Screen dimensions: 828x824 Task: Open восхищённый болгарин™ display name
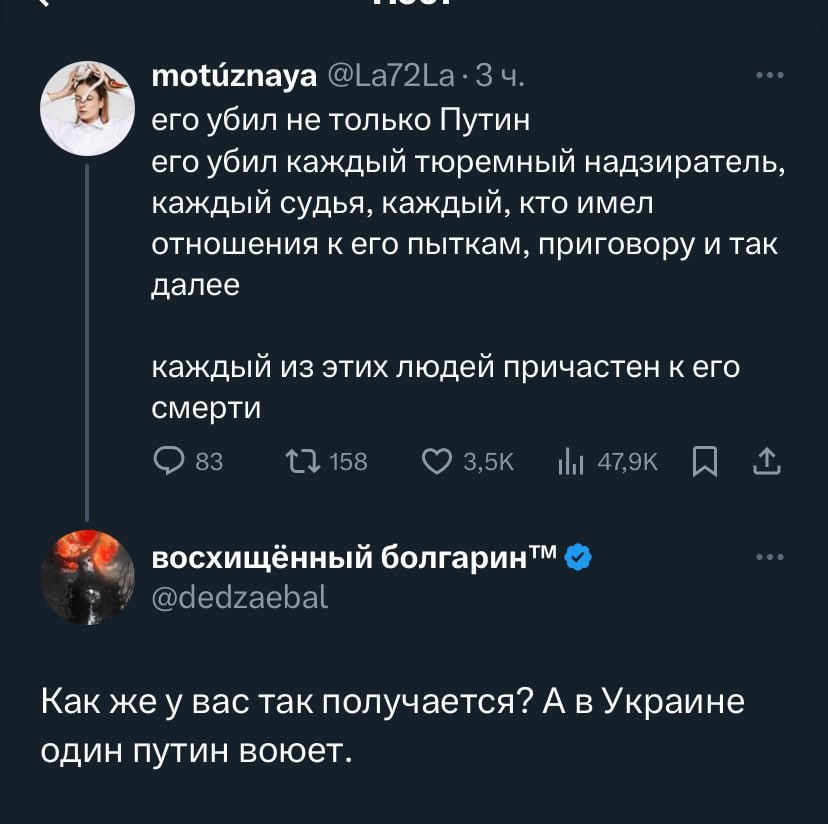[x=355, y=557]
